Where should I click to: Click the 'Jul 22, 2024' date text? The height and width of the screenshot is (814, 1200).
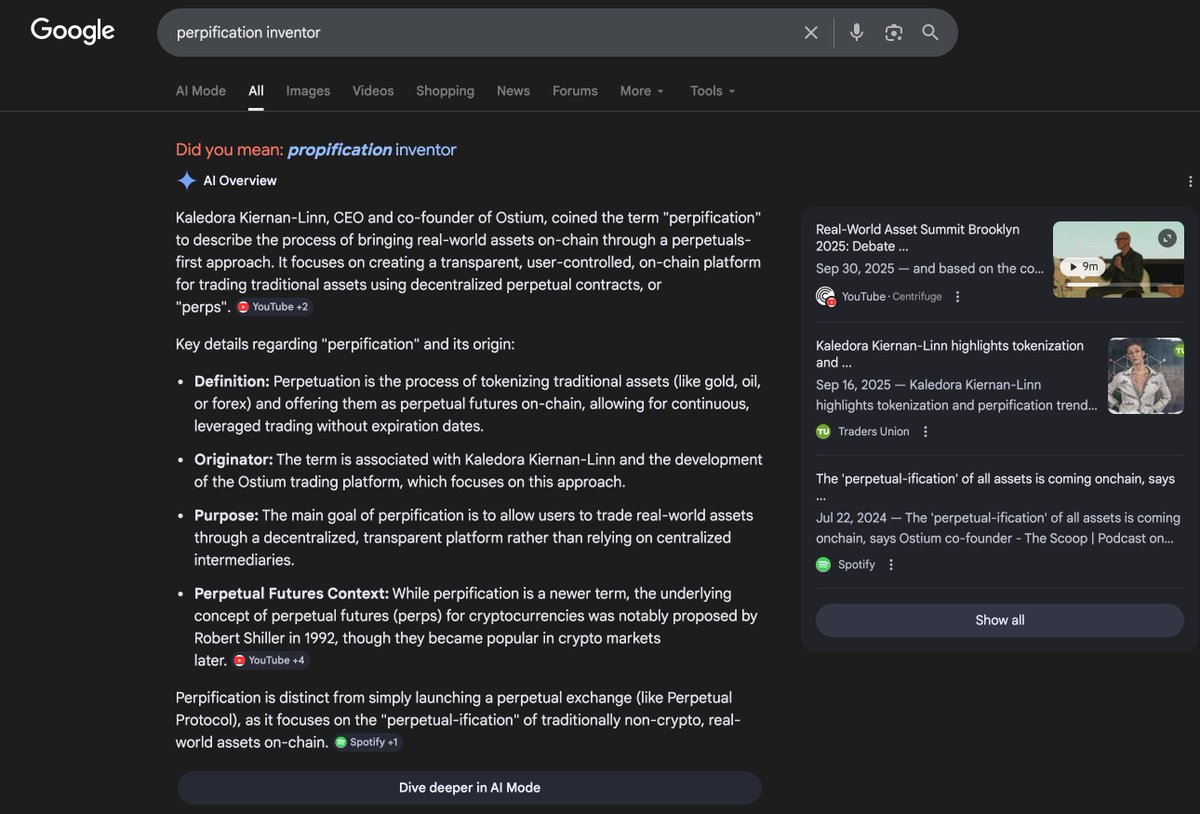point(853,518)
